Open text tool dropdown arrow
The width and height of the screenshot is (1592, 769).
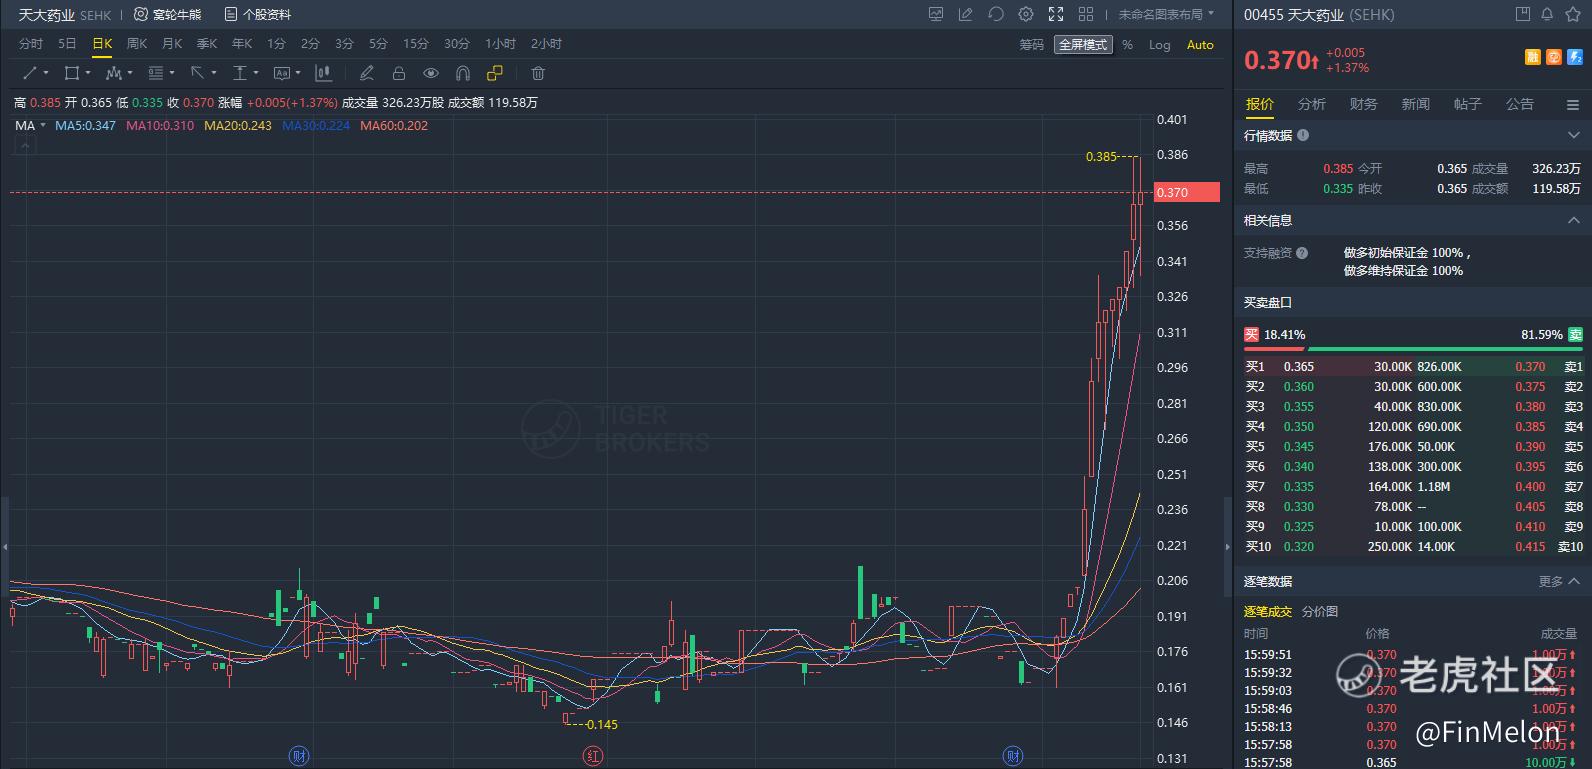298,73
